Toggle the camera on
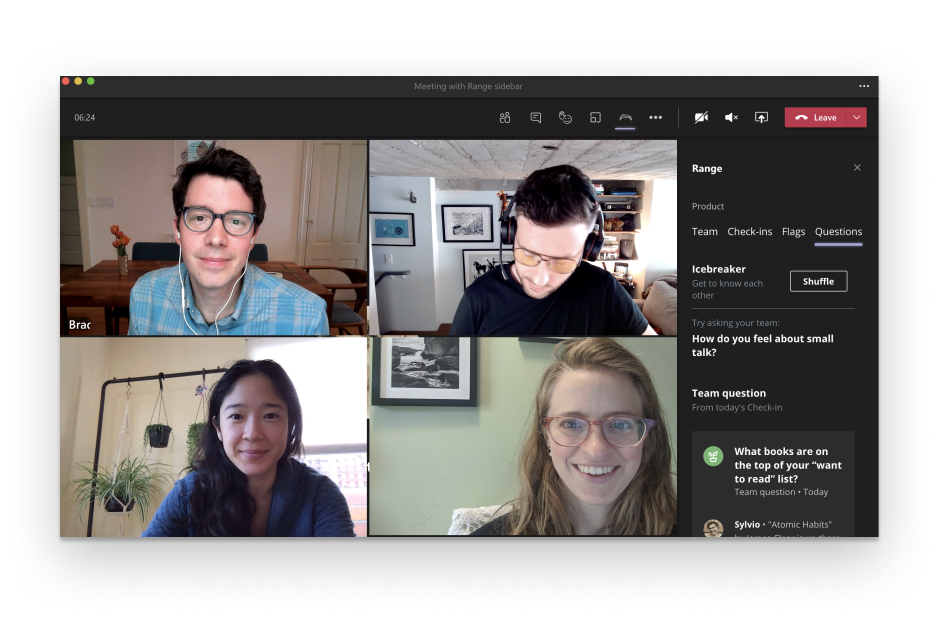The image size is (939, 617). coord(701,117)
